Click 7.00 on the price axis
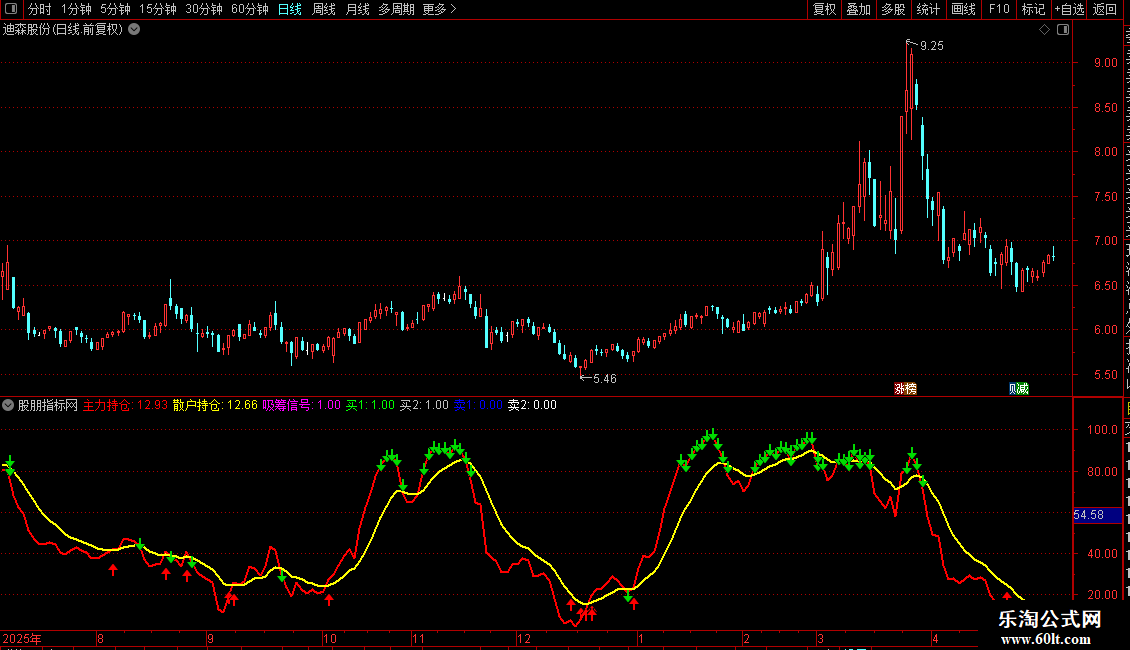Screen dimensions: 1130x650 point(1105,241)
